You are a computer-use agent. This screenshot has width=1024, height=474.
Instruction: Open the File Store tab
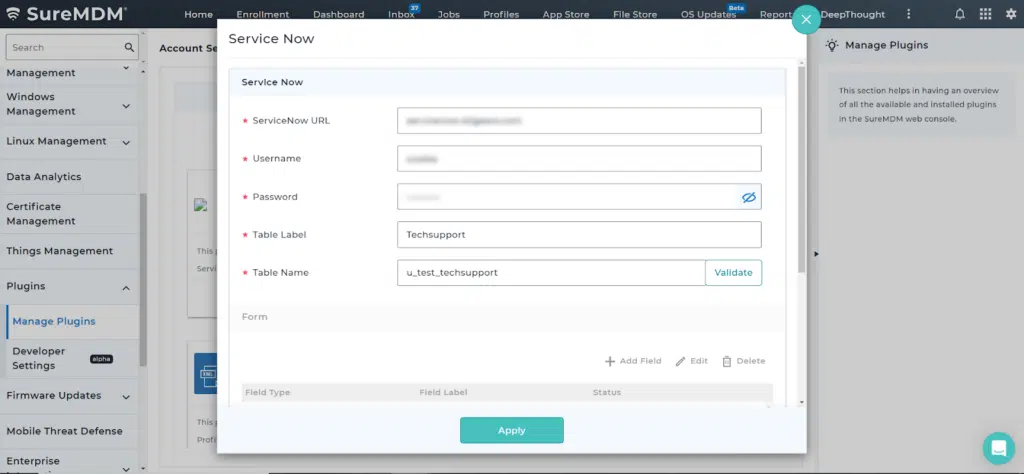[634, 14]
